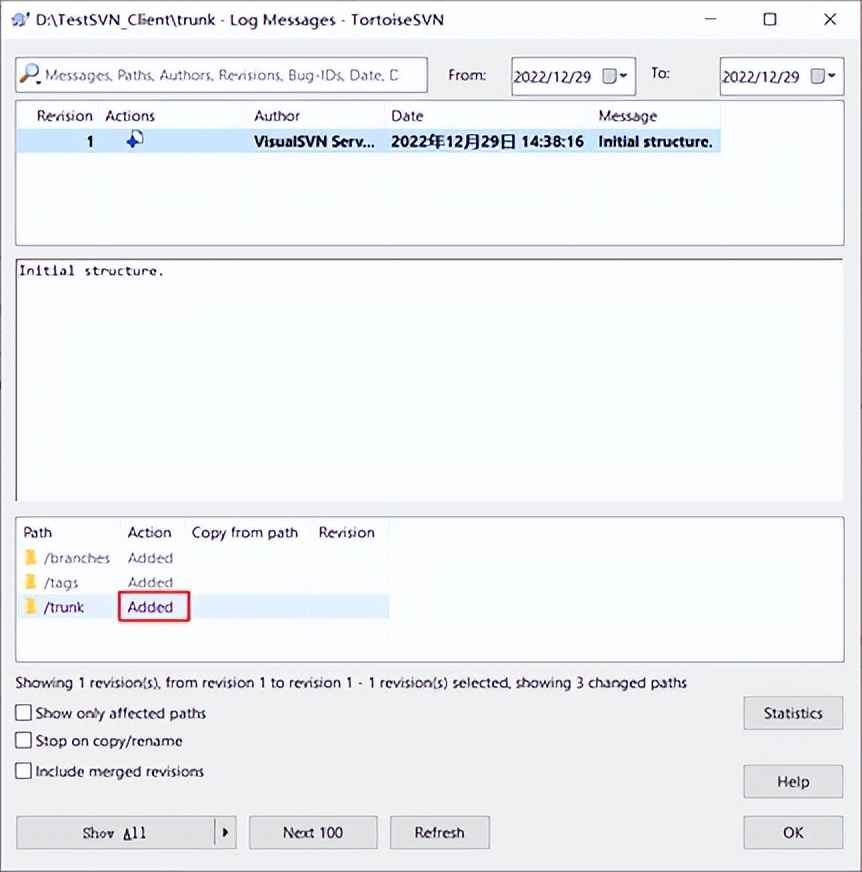Screen dimensions: 862x872
Task: Click into the log message text area
Action: [x=429, y=380]
